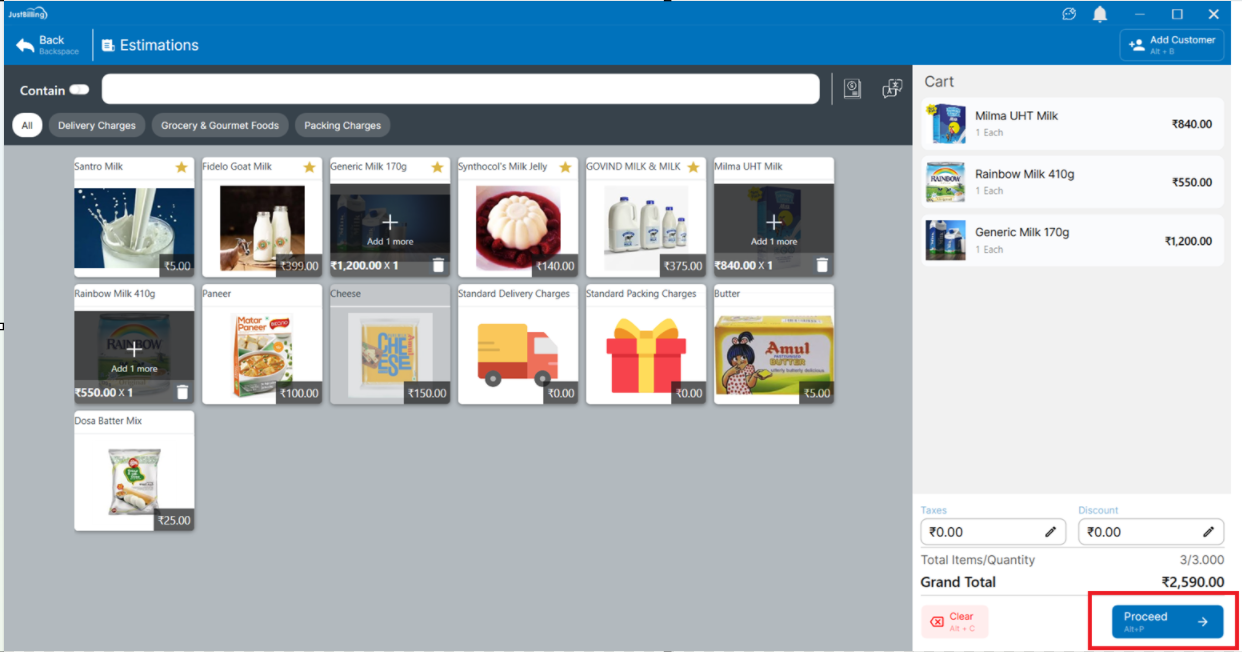Select the All category filter
The width and height of the screenshot is (1242, 652).
tap(27, 126)
